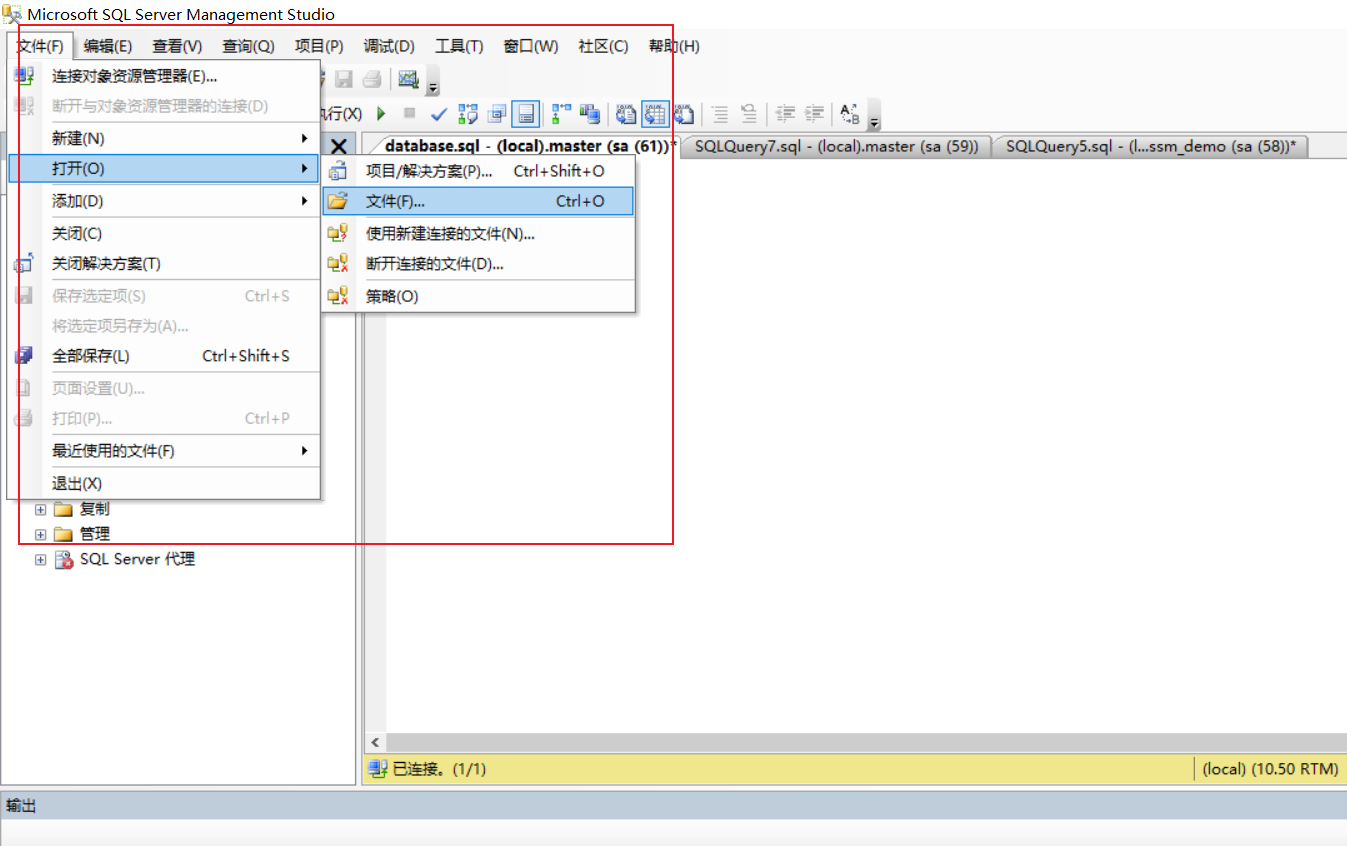Click the 已连接。(1/1) status text

pos(439,769)
